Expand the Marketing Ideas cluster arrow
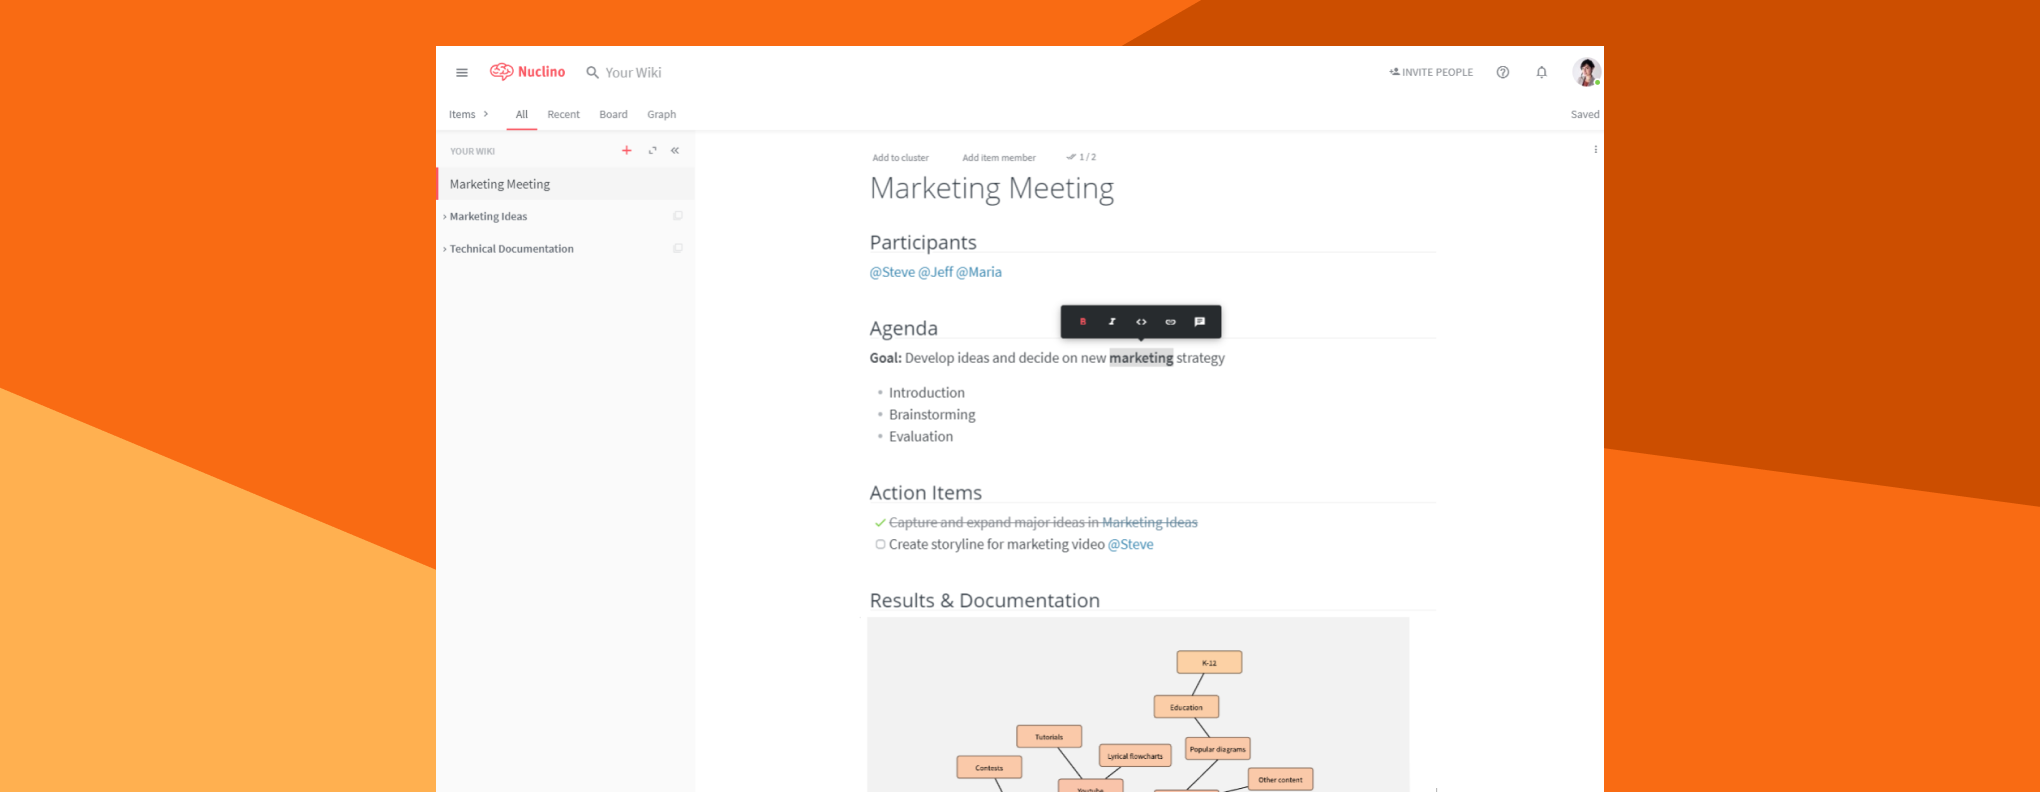This screenshot has width=2040, height=792. coord(445,217)
